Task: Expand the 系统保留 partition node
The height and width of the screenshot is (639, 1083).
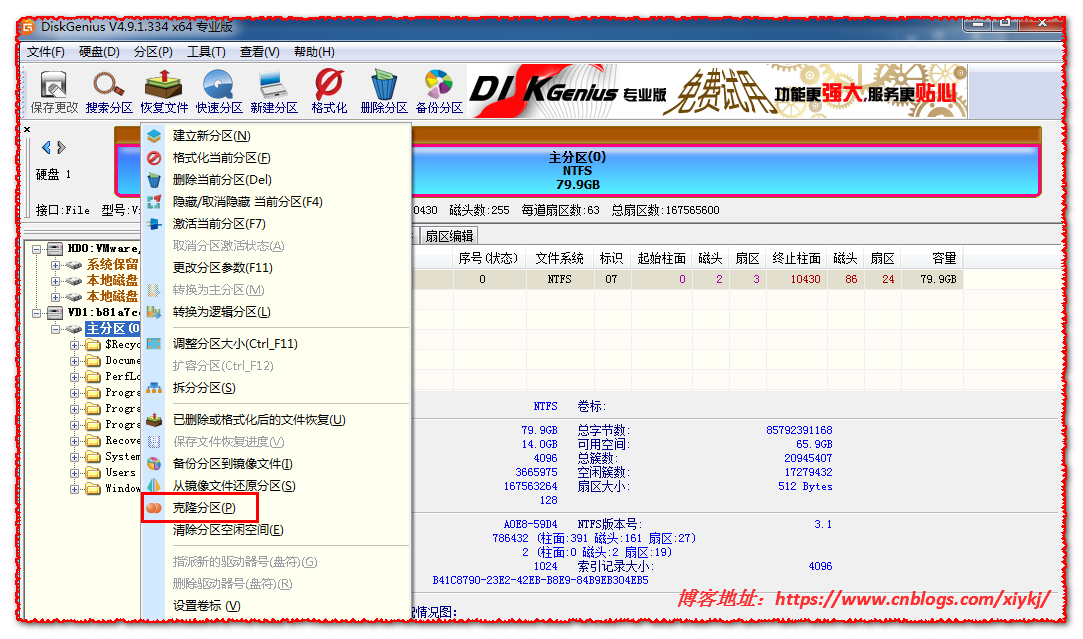Action: (55, 265)
